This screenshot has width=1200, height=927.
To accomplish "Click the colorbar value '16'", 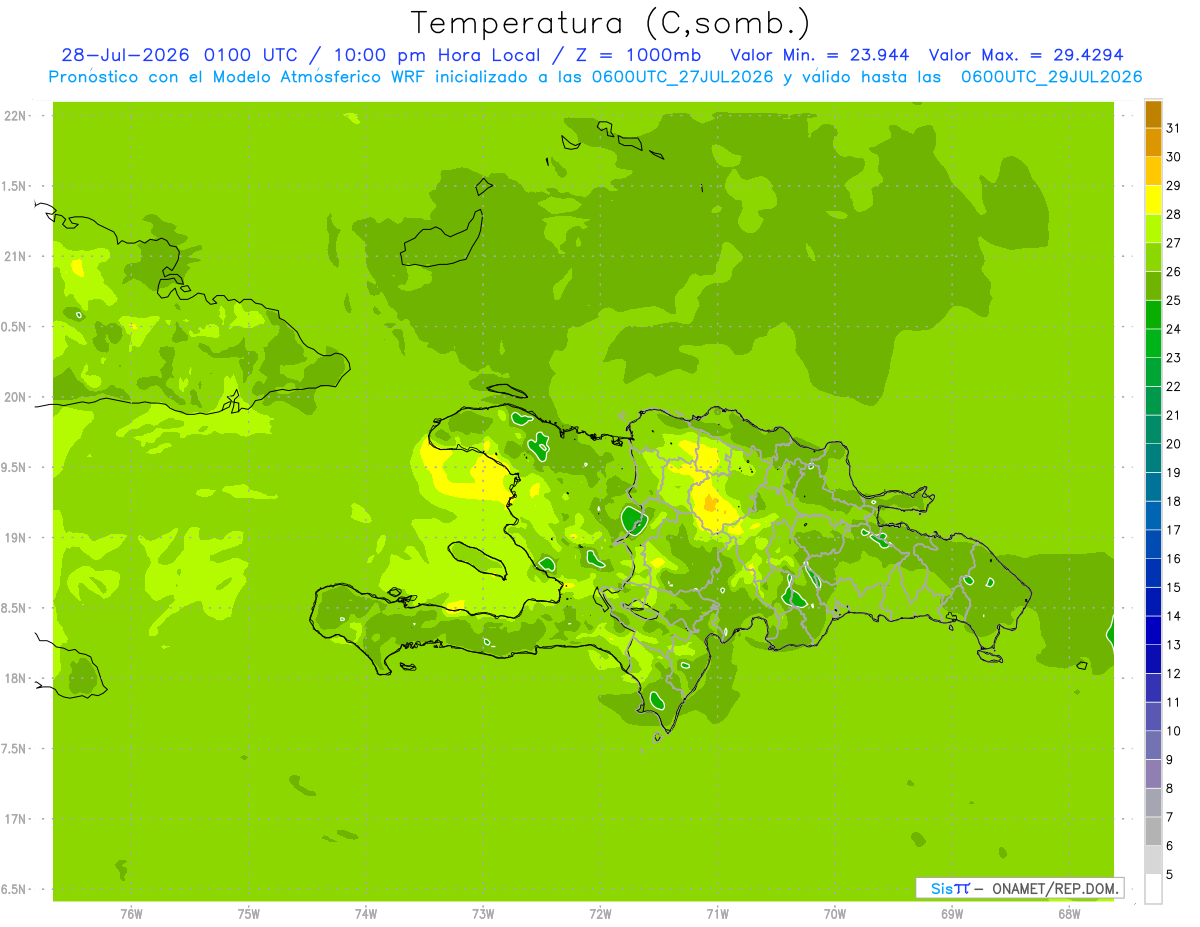I will (x=1173, y=558).
